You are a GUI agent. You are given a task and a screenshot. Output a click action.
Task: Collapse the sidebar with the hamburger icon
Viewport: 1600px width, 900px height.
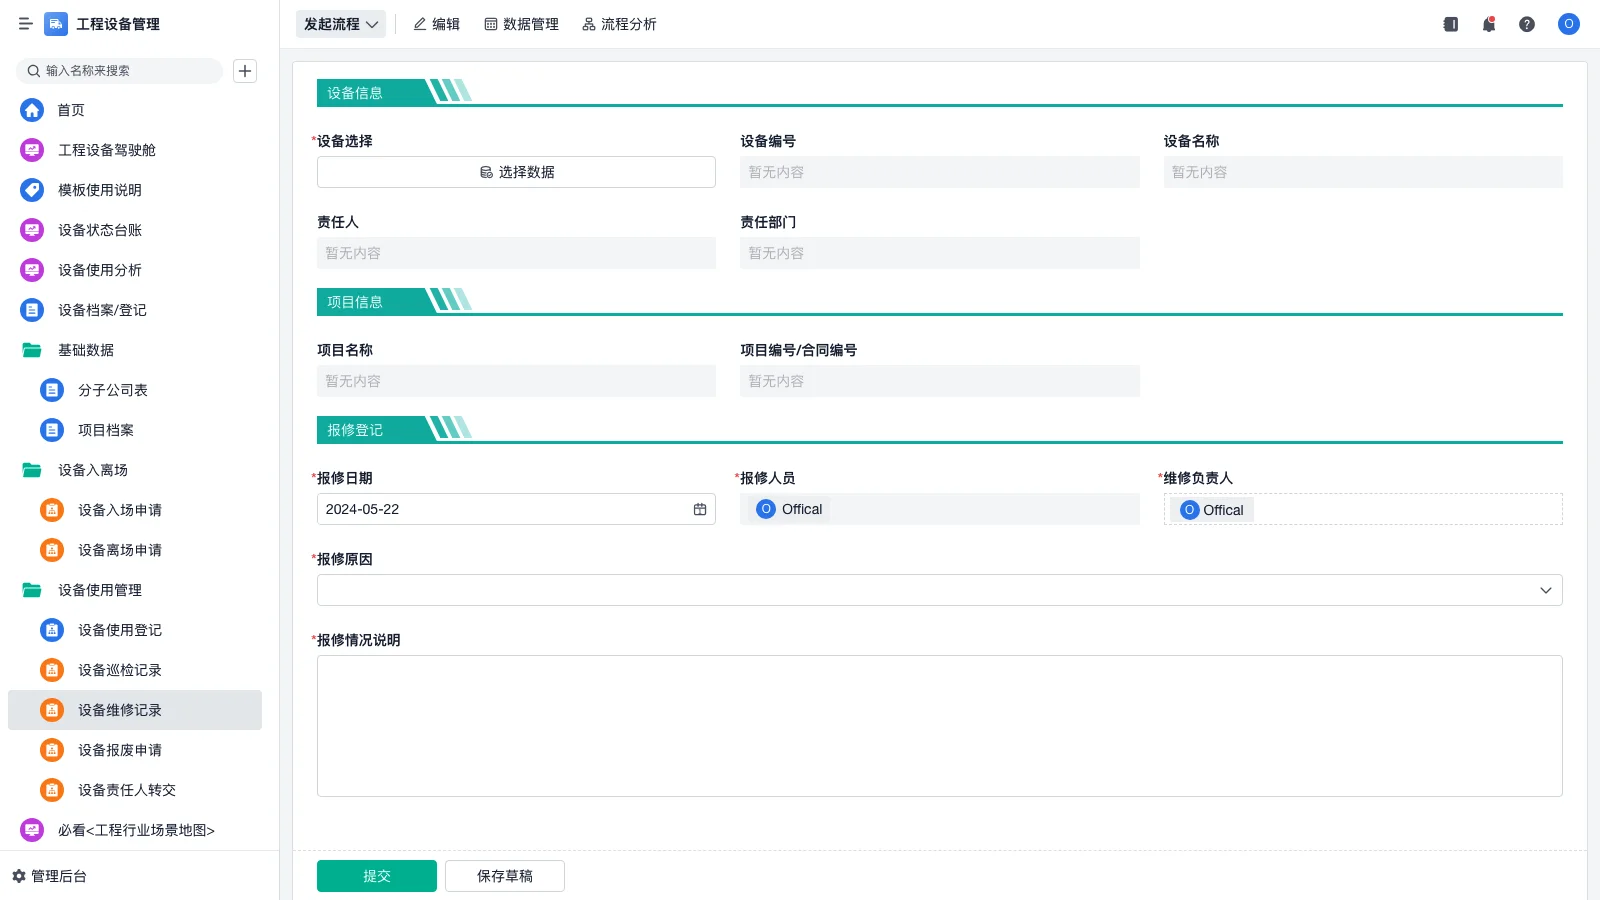coord(26,24)
